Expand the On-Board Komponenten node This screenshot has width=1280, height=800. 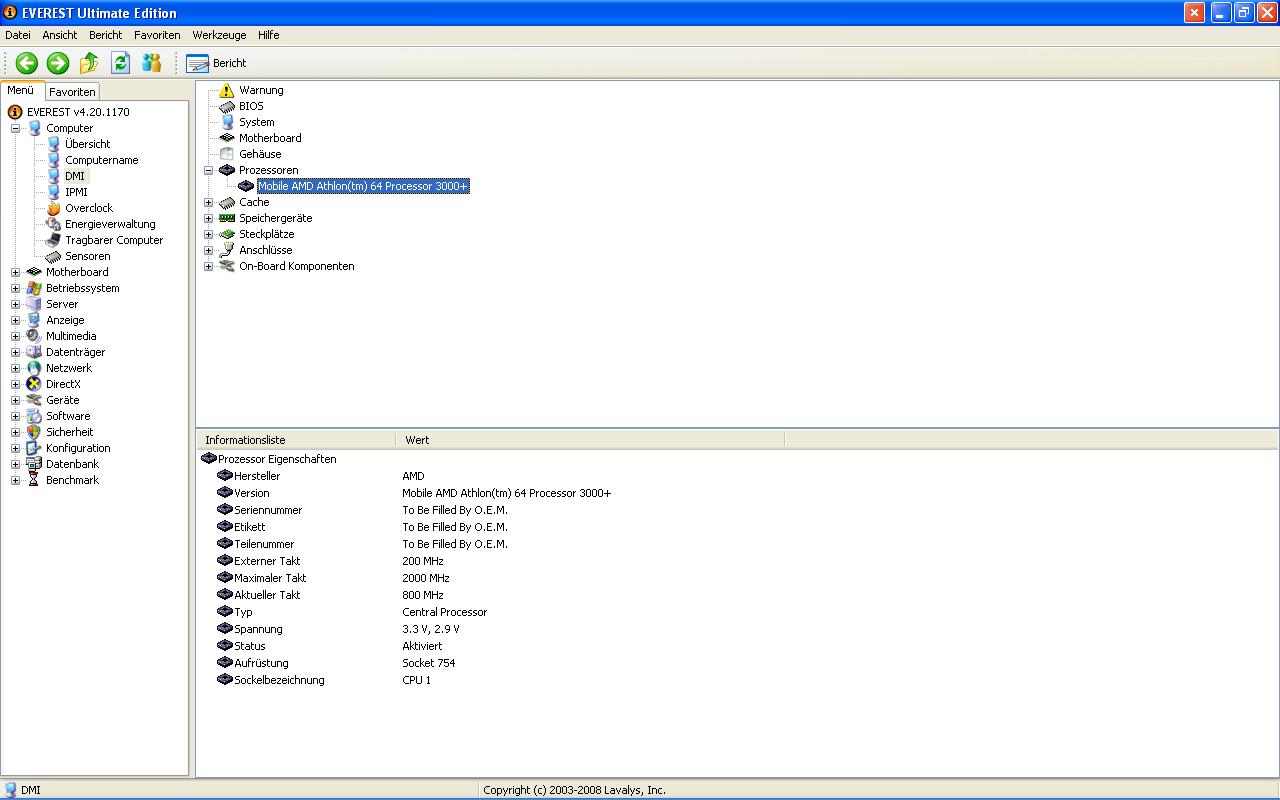(x=208, y=266)
